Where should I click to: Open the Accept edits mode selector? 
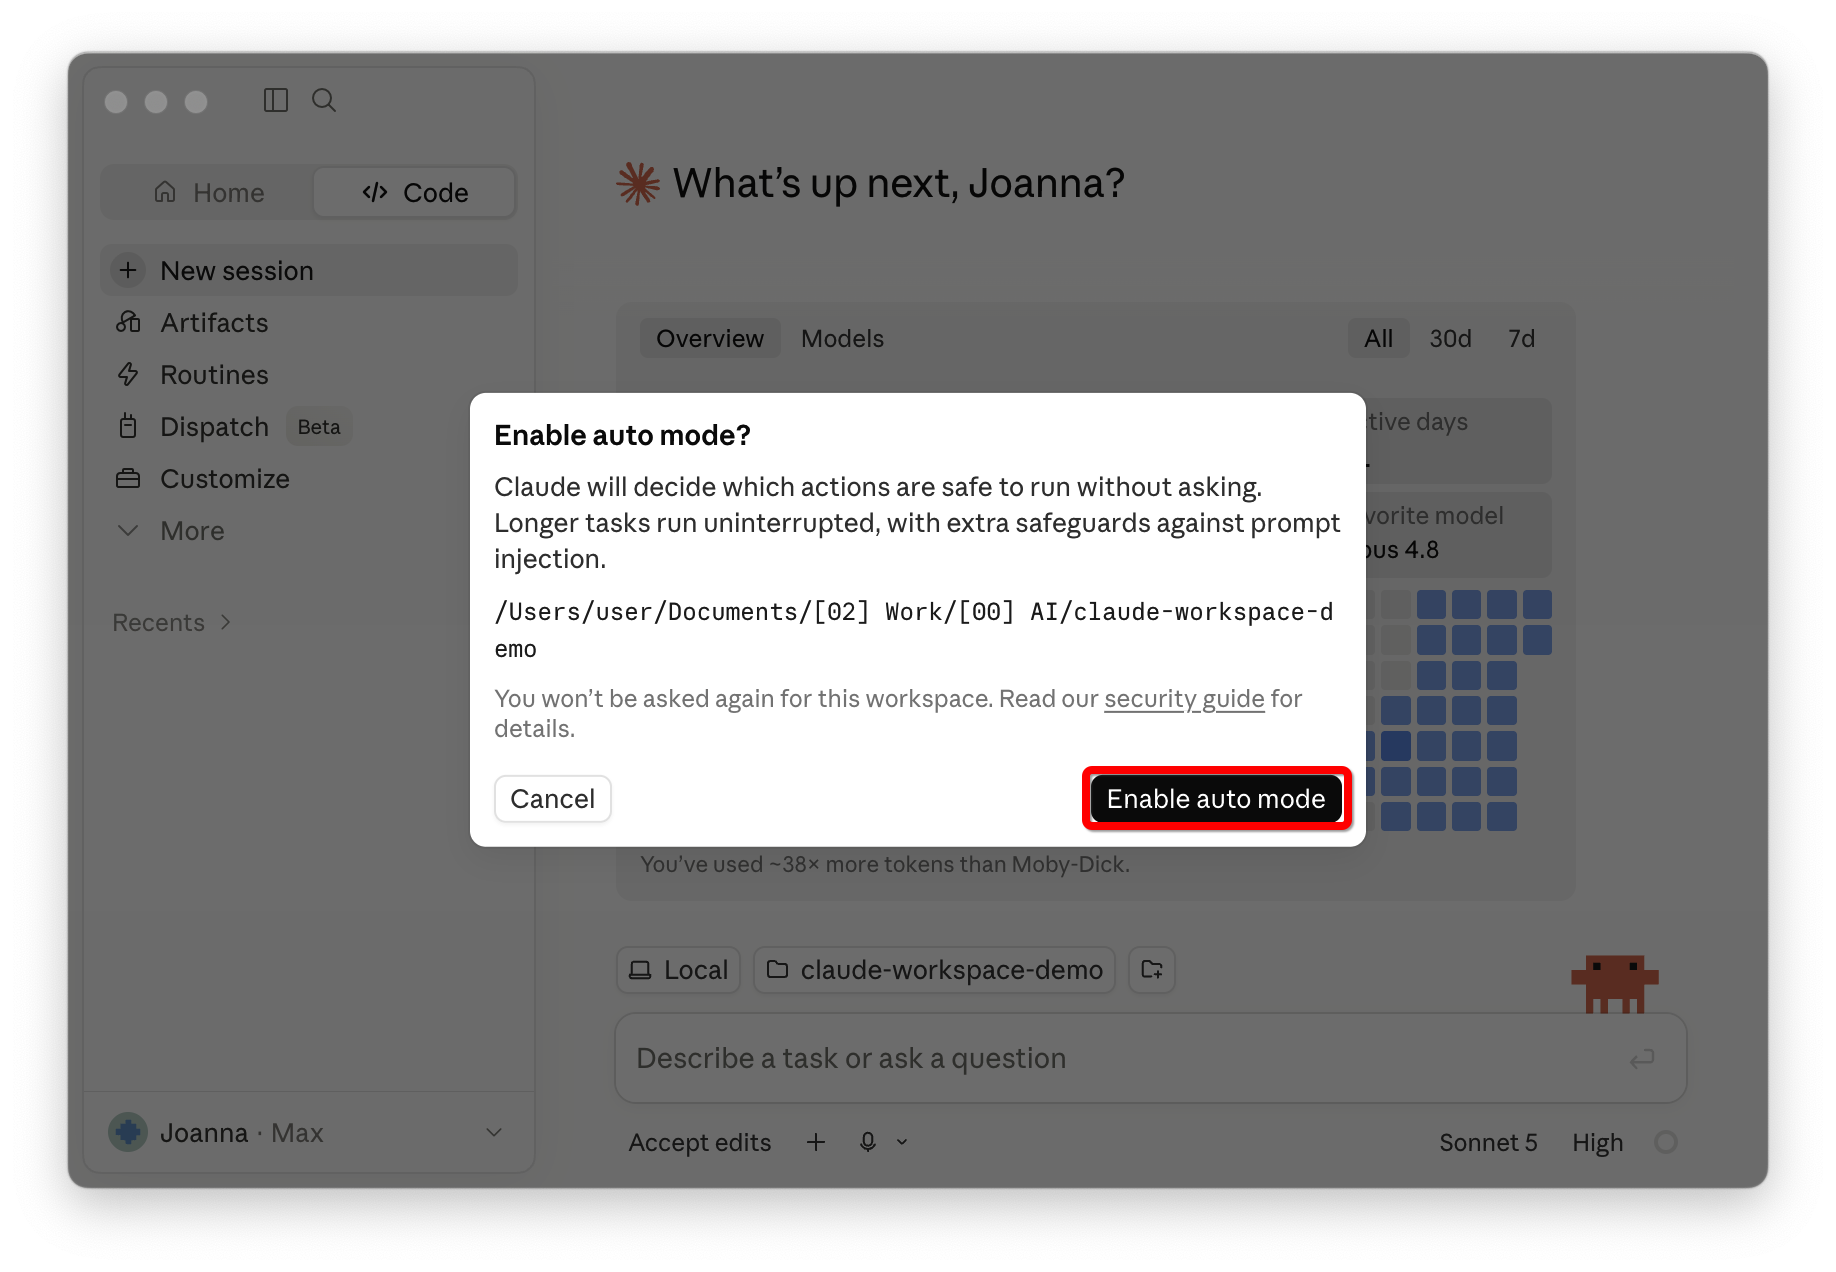click(700, 1142)
